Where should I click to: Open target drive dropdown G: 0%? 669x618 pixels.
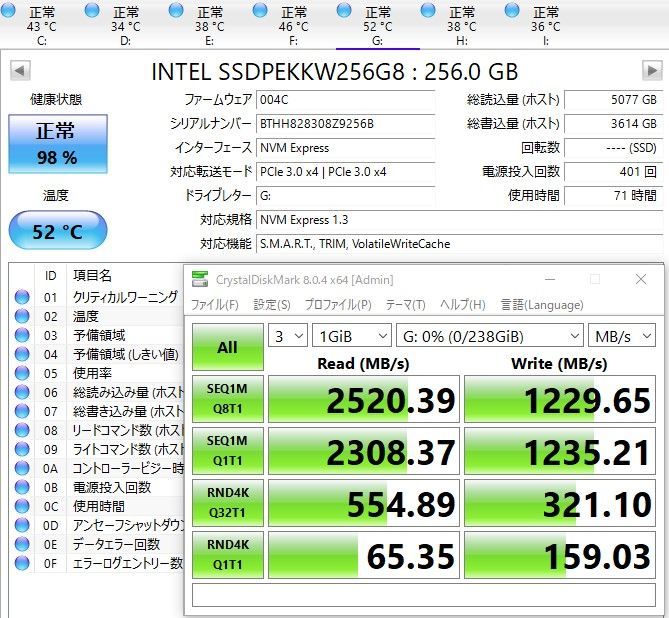(x=490, y=336)
